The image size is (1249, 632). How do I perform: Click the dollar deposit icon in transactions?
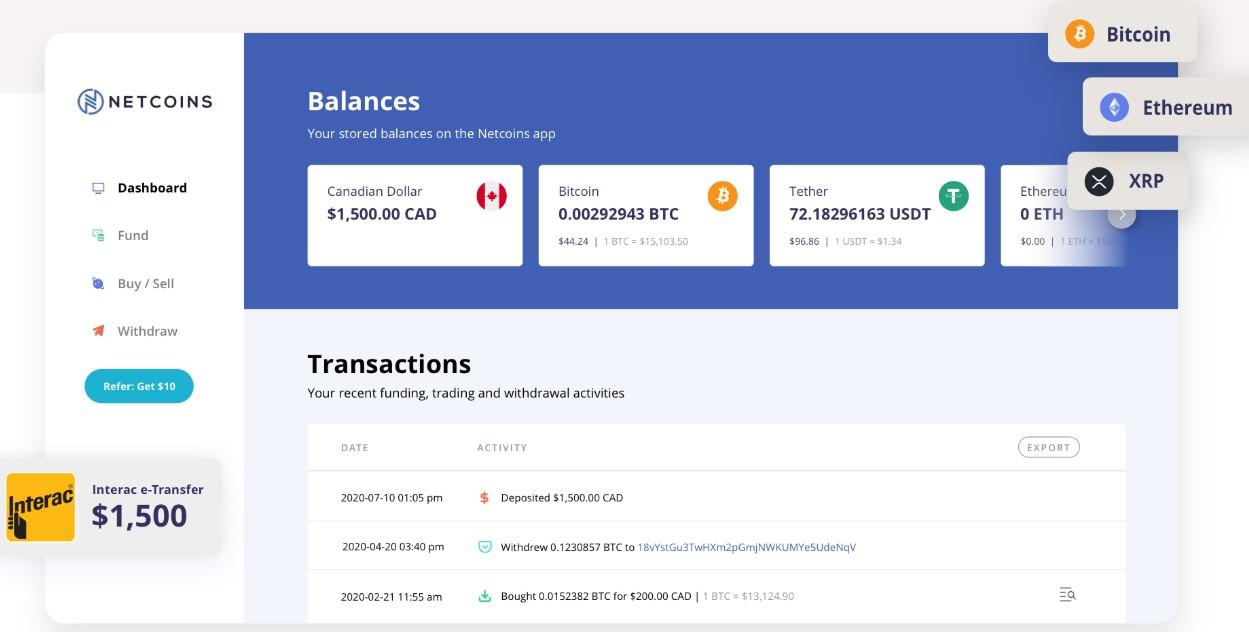tap(484, 498)
